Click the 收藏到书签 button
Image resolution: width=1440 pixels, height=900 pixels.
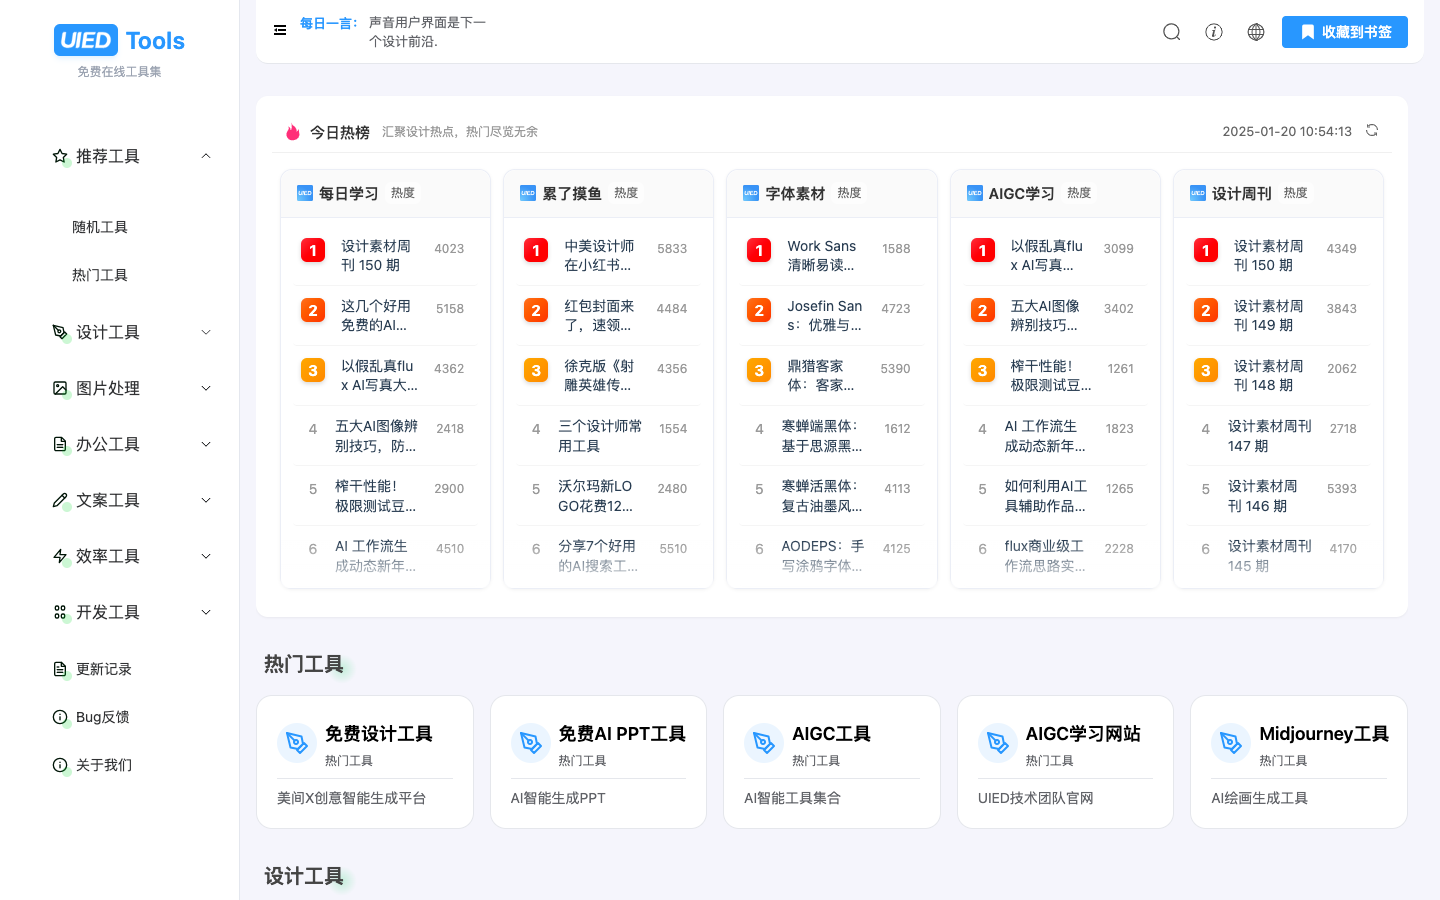point(1344,32)
